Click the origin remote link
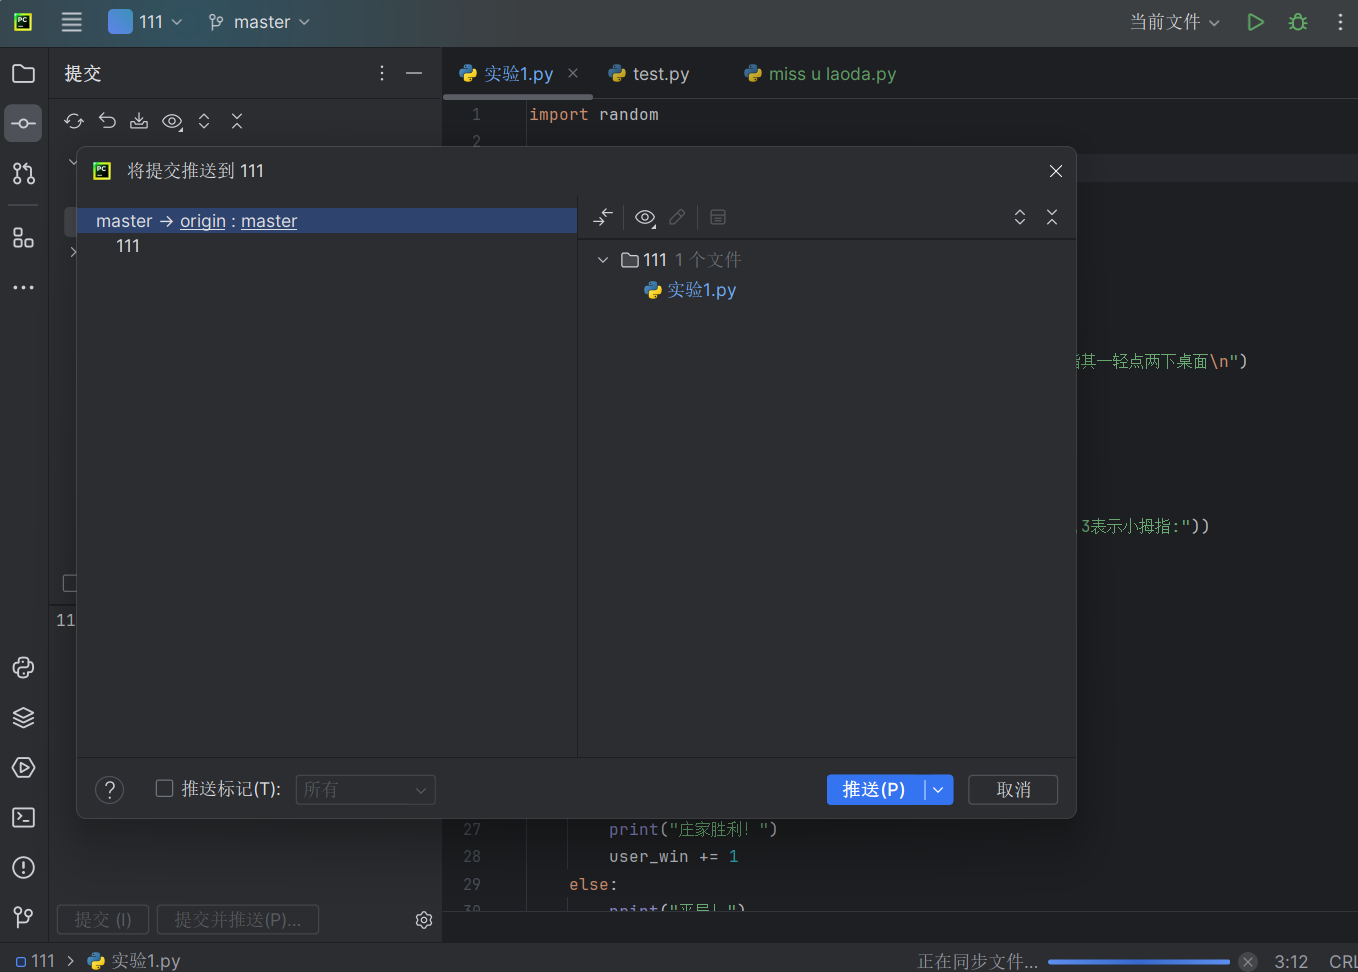This screenshot has height=972, width=1358. pos(203,221)
